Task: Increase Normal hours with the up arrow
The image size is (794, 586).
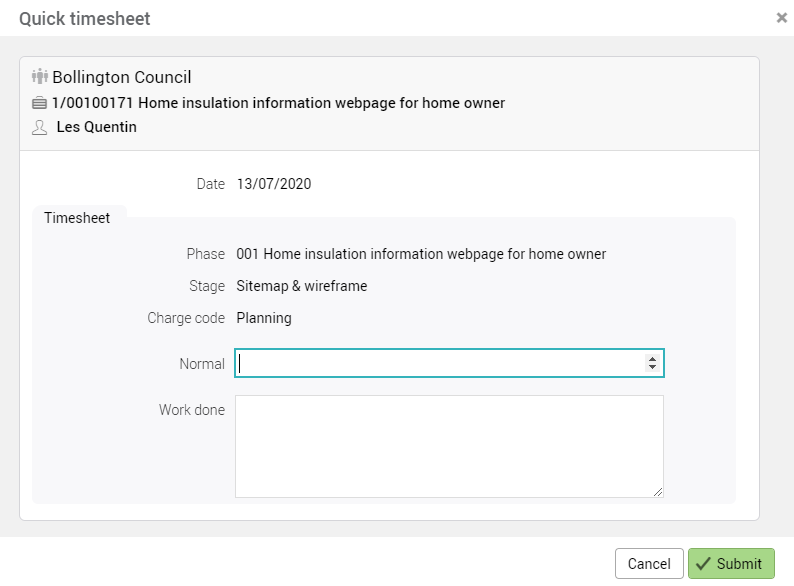Action: (652, 359)
